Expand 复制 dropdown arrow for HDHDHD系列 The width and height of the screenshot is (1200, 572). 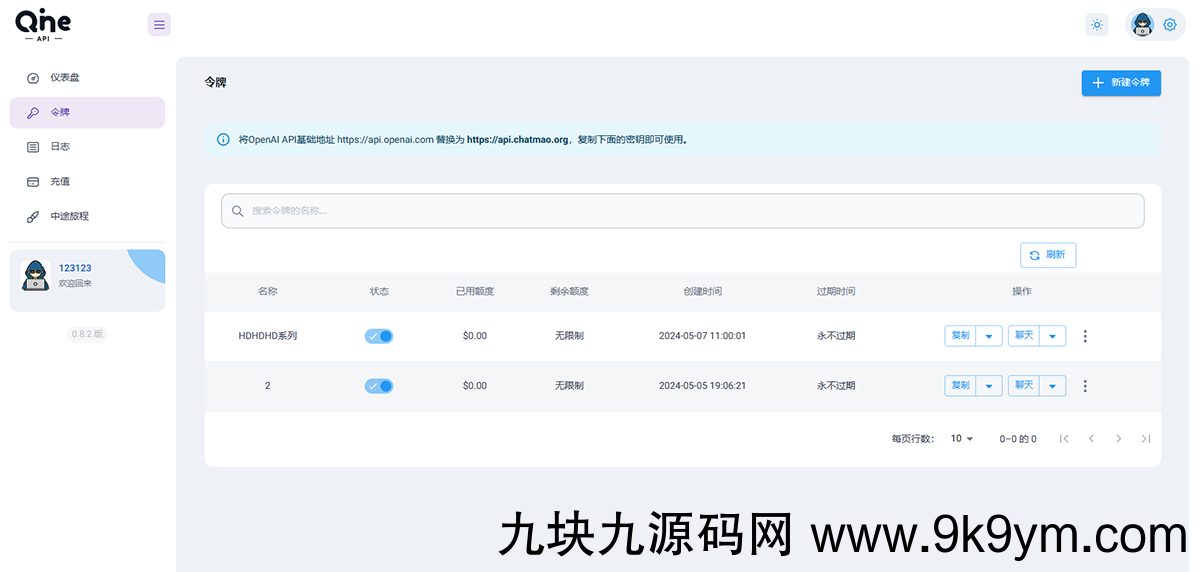point(989,336)
